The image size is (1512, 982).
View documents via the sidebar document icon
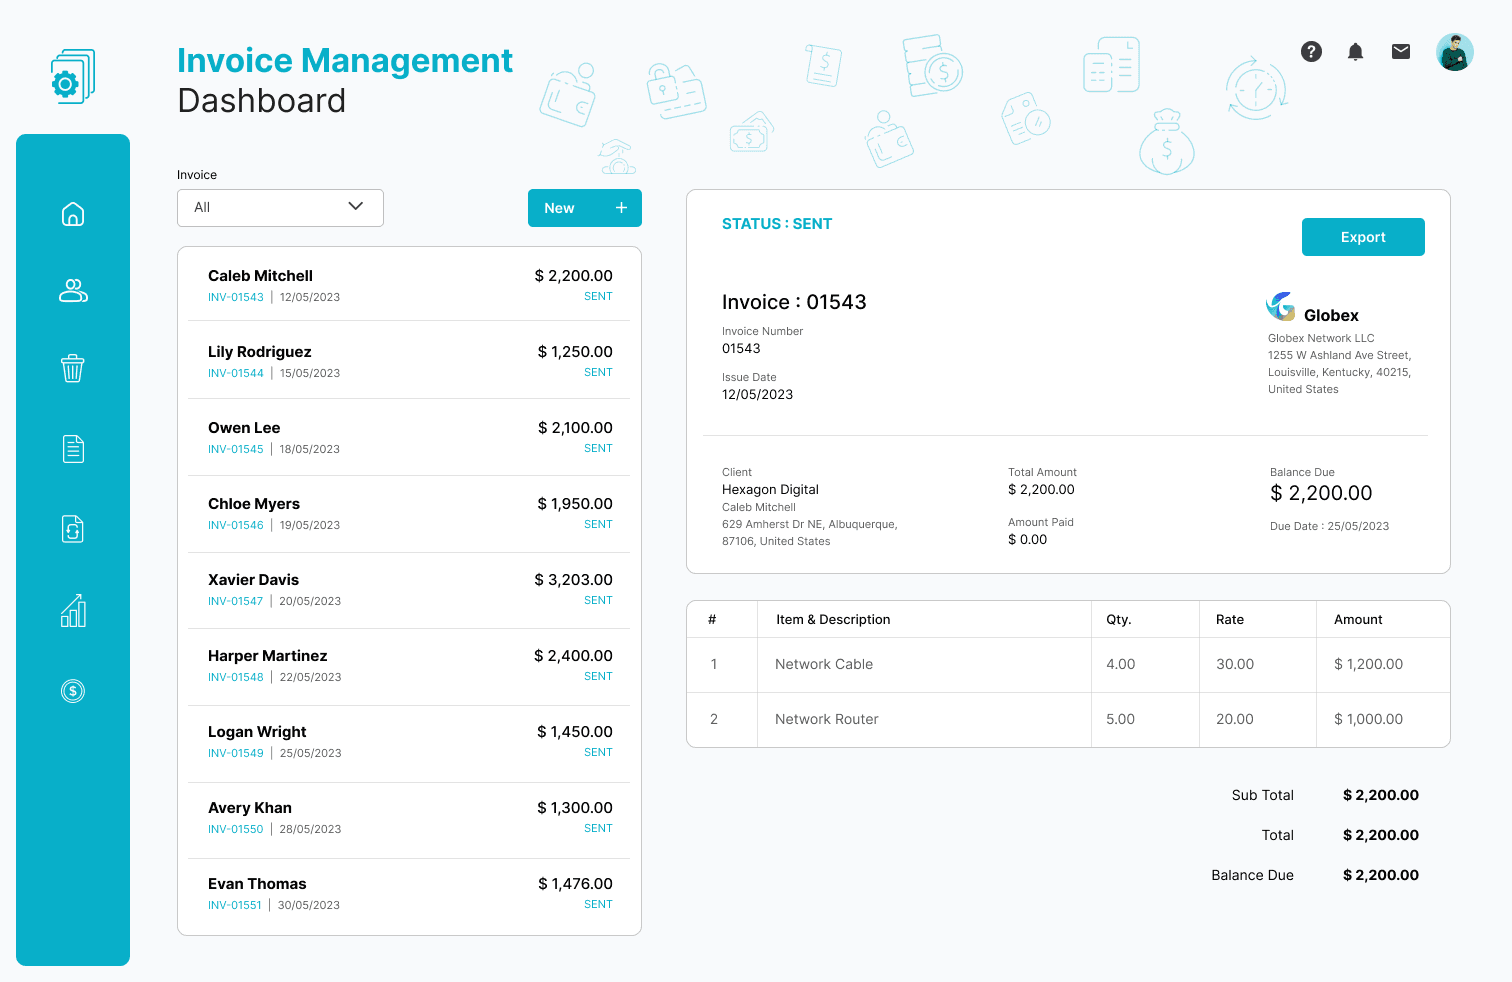click(73, 449)
